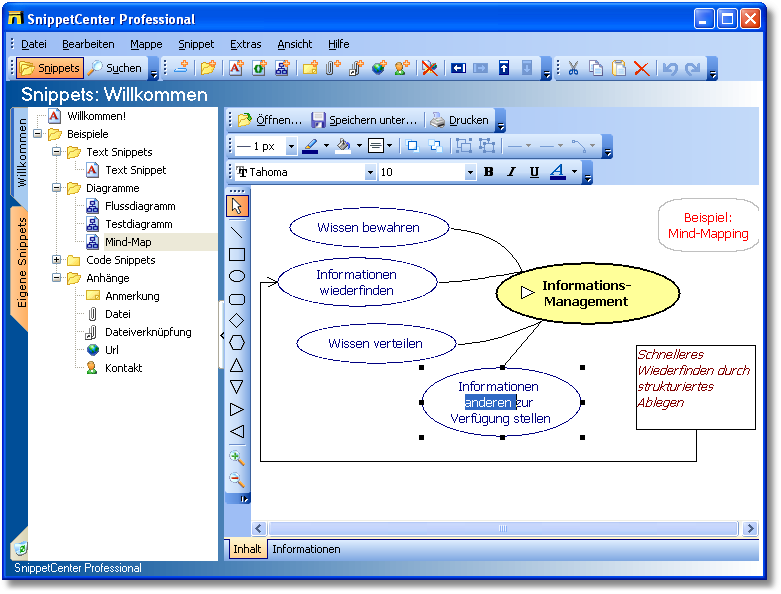The height and width of the screenshot is (594, 781).
Task: Add a new note attachment
Action: coord(310,68)
